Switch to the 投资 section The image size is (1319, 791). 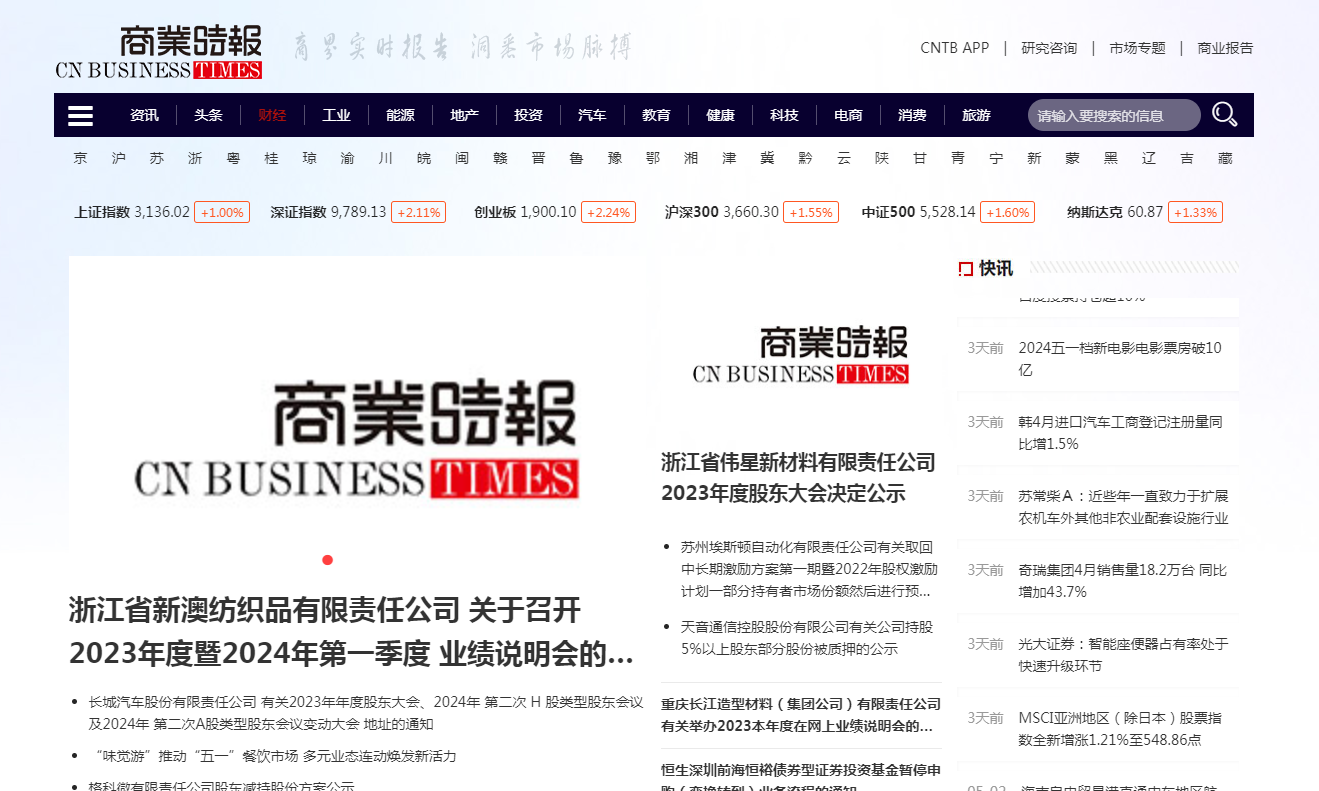(x=528, y=115)
